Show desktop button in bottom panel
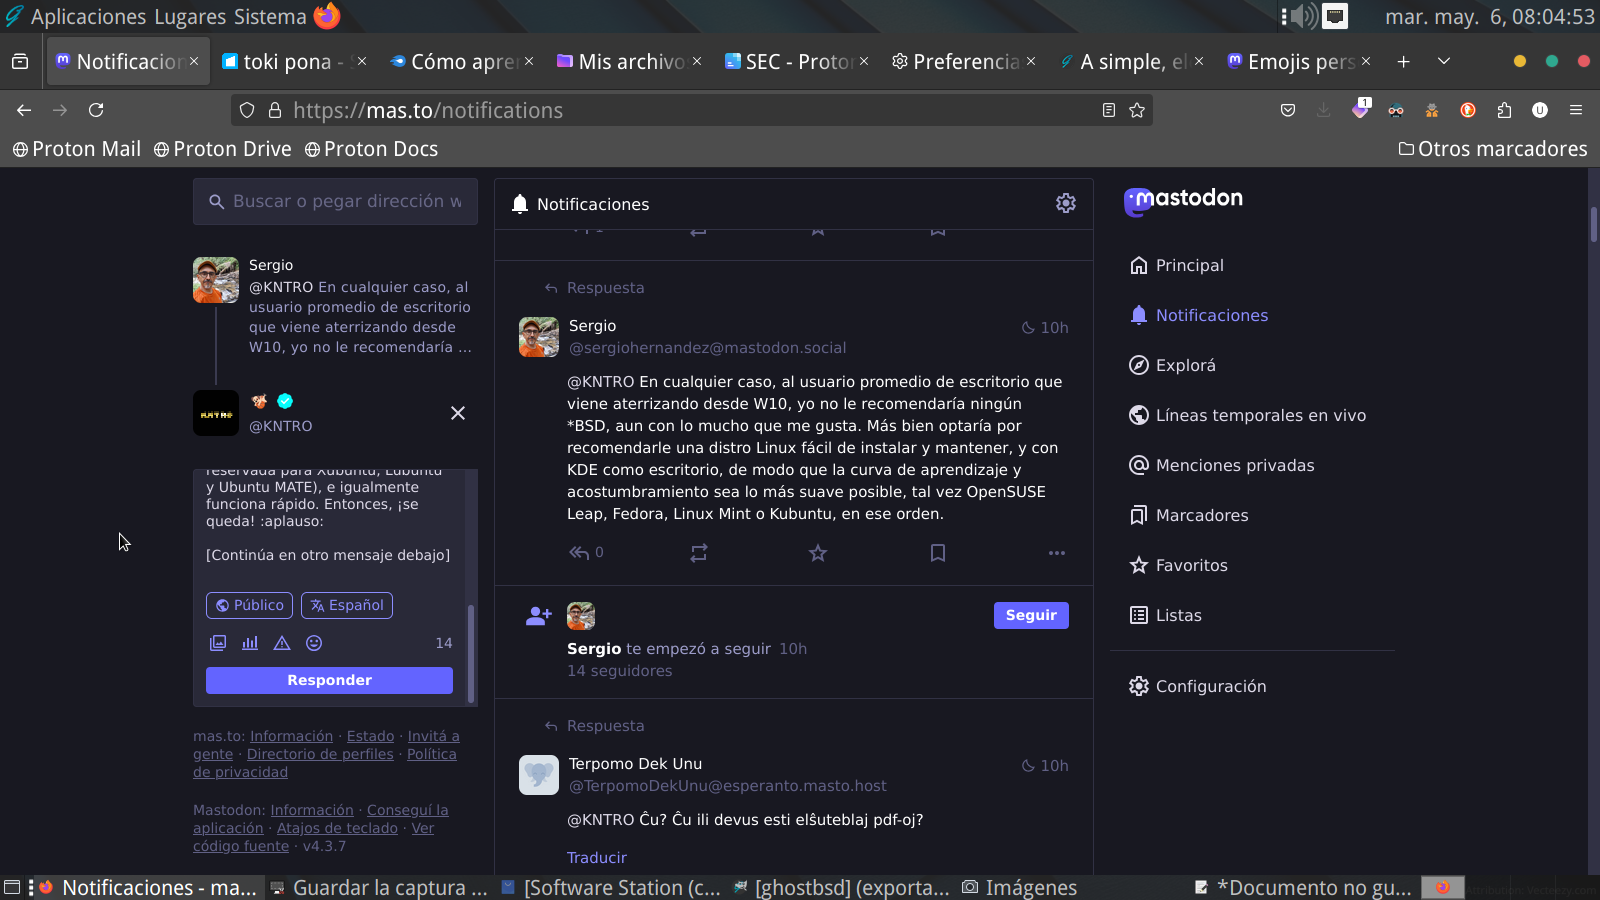 click(12, 888)
